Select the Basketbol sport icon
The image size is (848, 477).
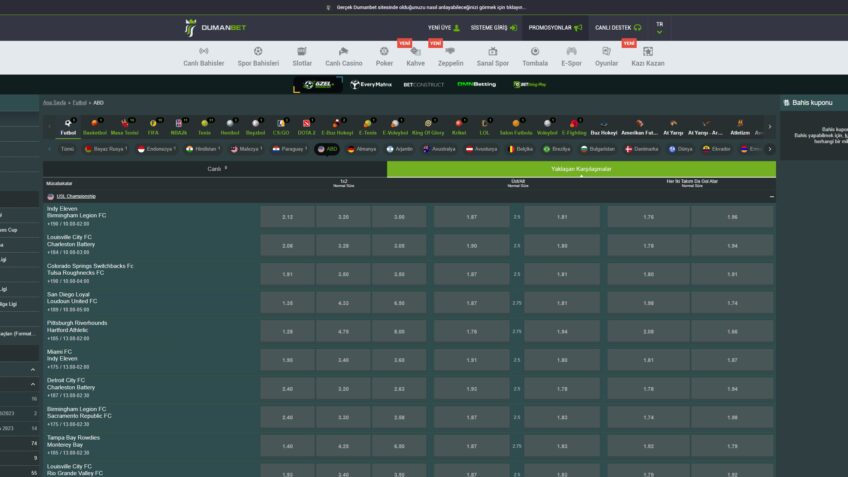pyautogui.click(x=95, y=126)
